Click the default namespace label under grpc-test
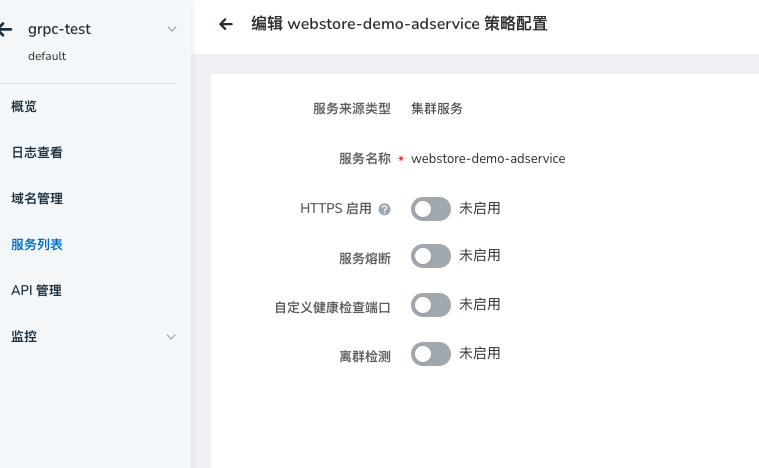The height and width of the screenshot is (468, 759). click(47, 56)
